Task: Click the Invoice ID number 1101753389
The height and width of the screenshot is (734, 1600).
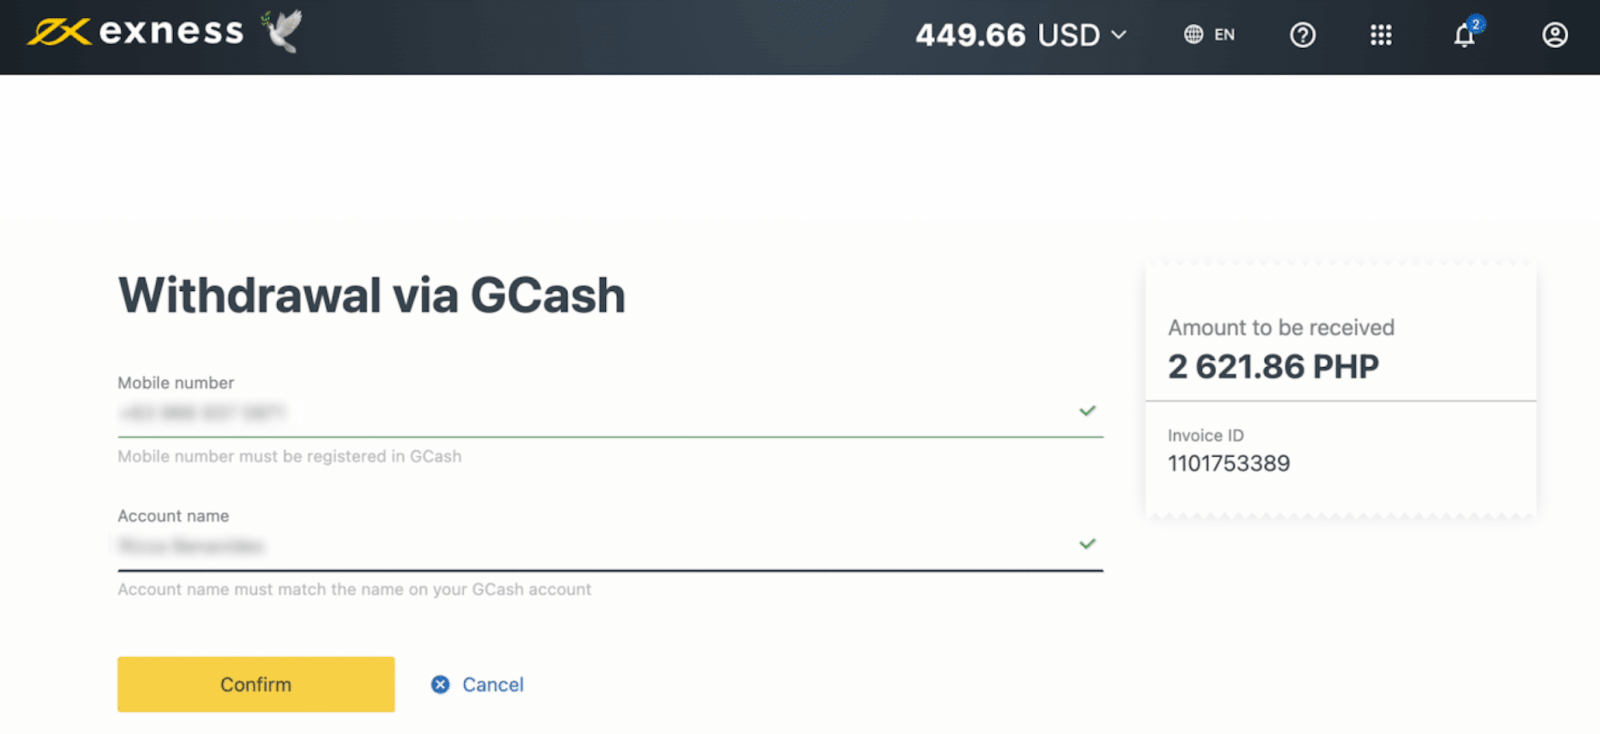Action: (1228, 463)
